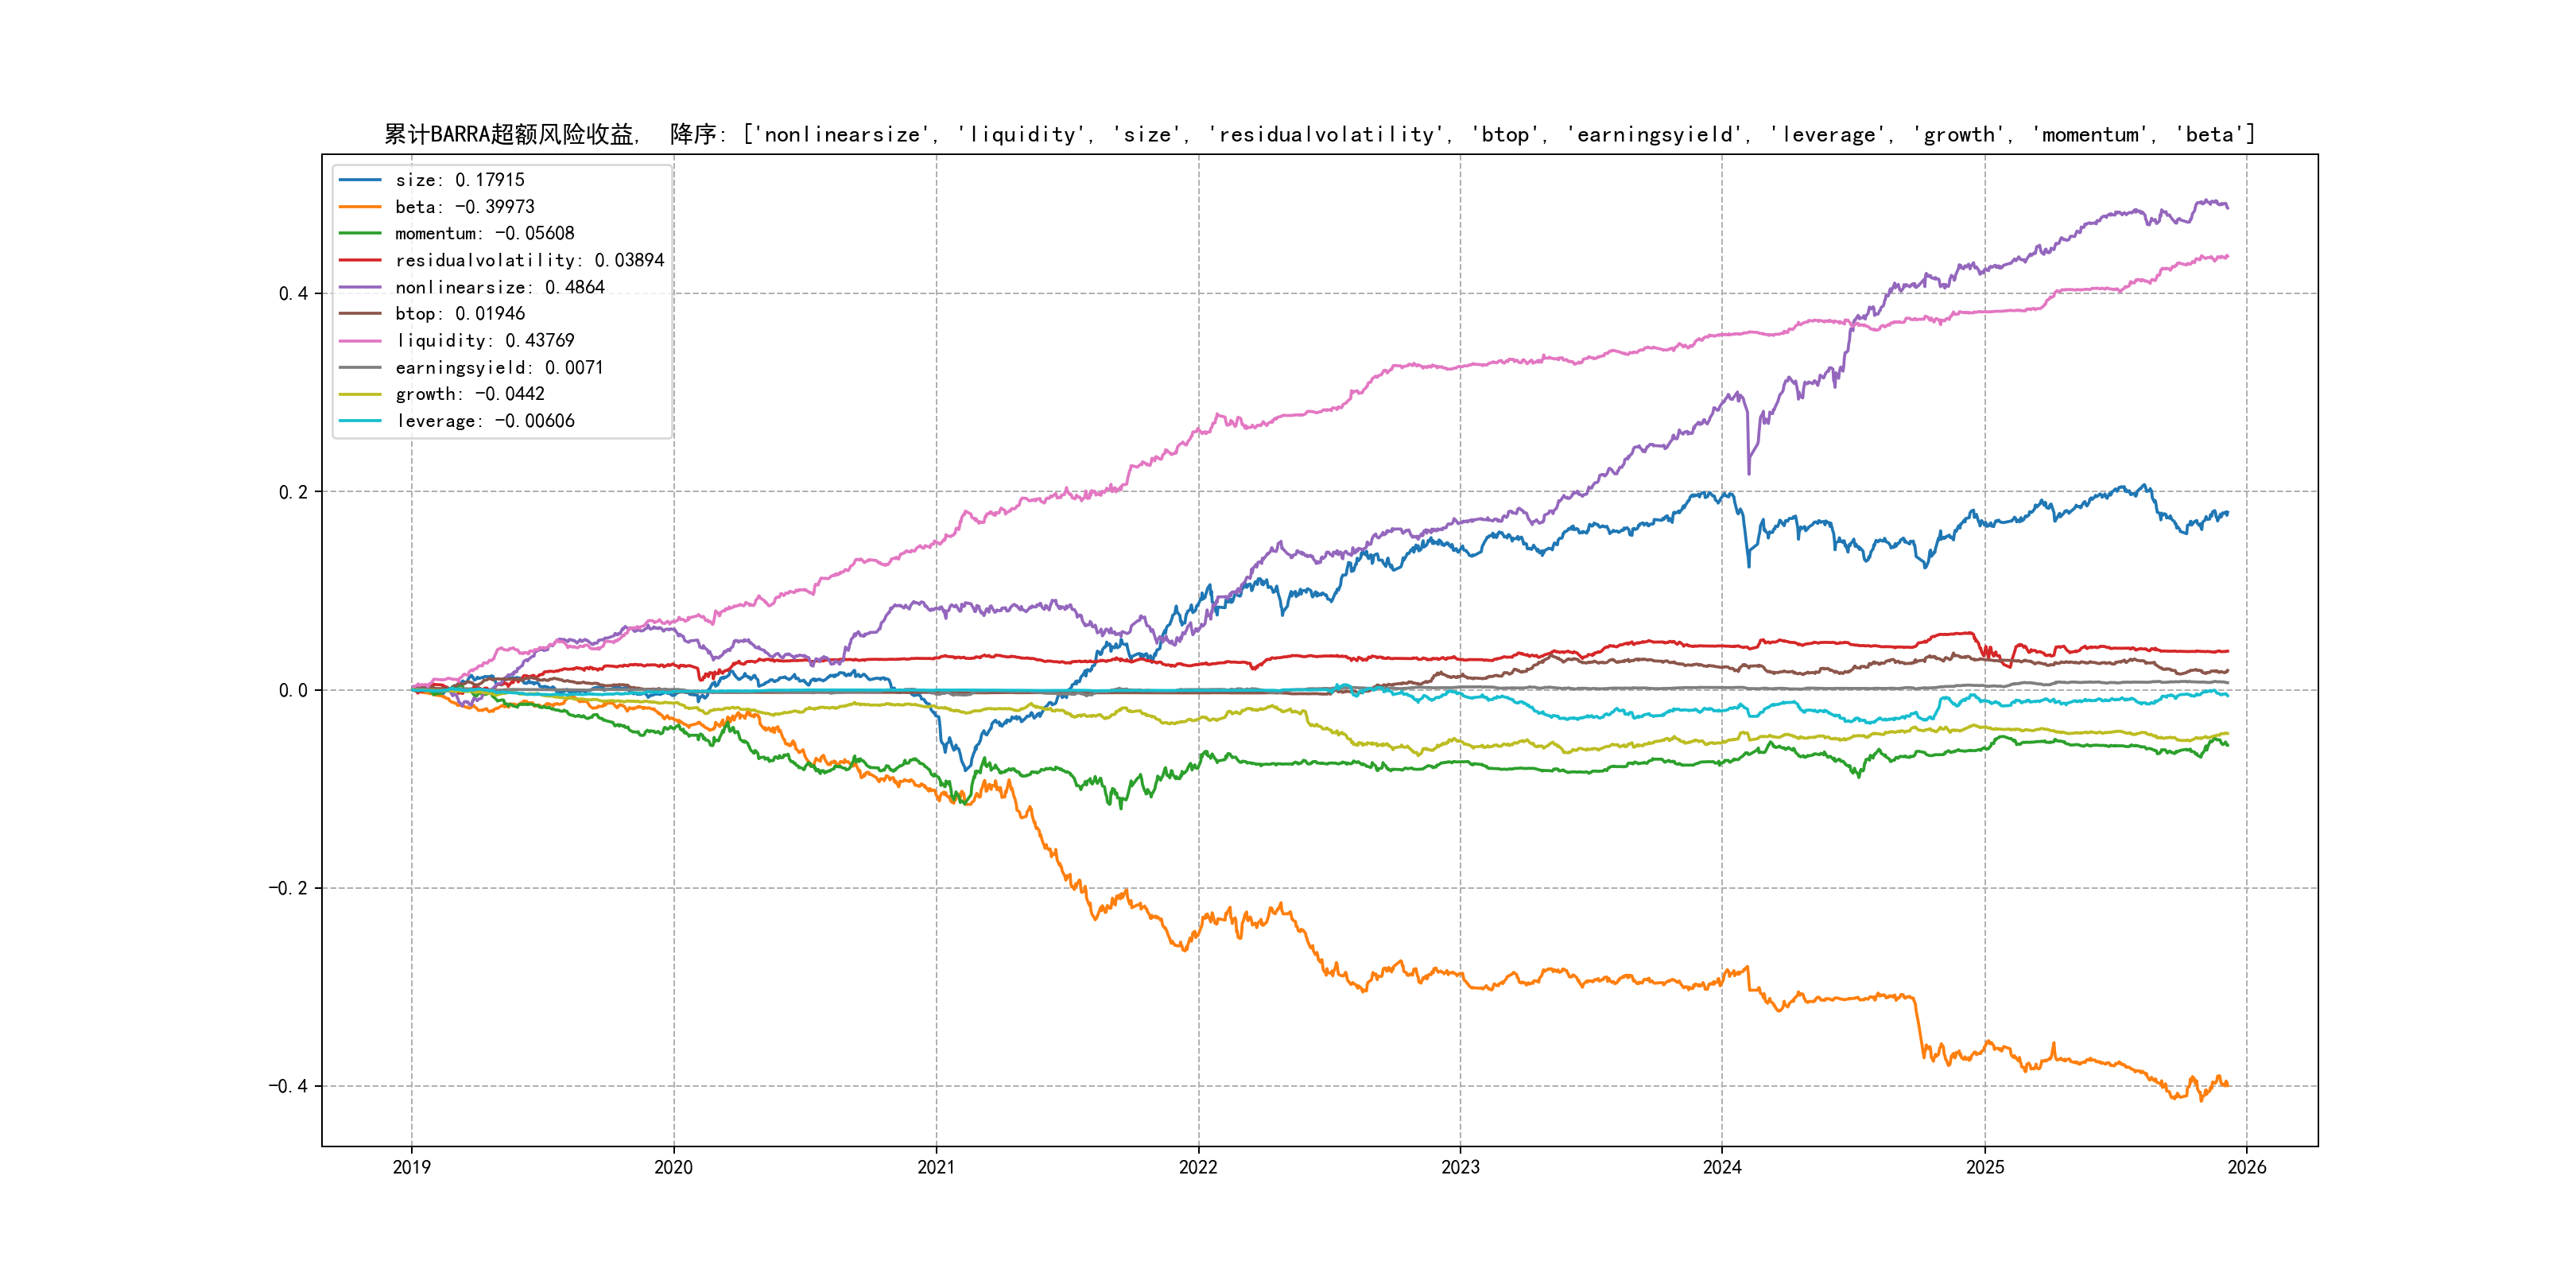Click the 2022 x-axis tick label

pos(1198,1167)
